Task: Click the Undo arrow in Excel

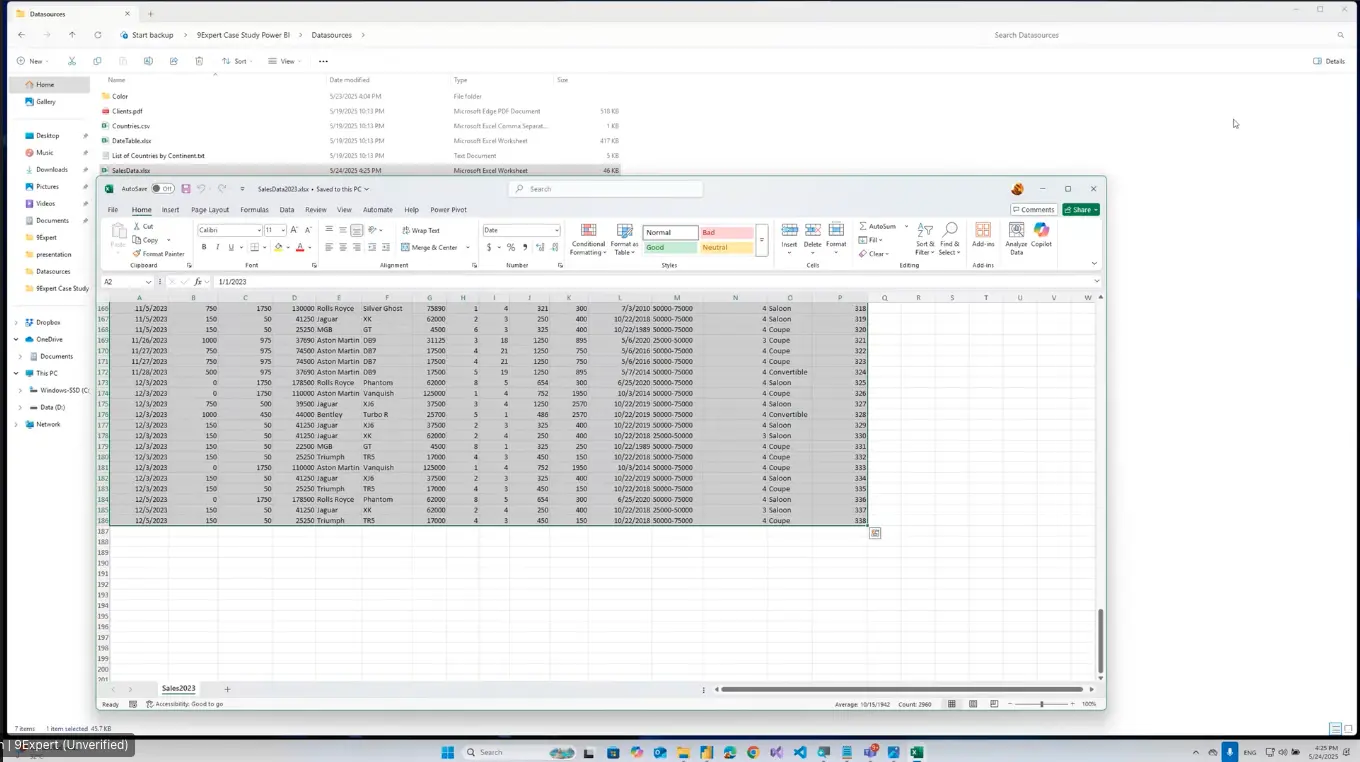Action: [x=201, y=189]
